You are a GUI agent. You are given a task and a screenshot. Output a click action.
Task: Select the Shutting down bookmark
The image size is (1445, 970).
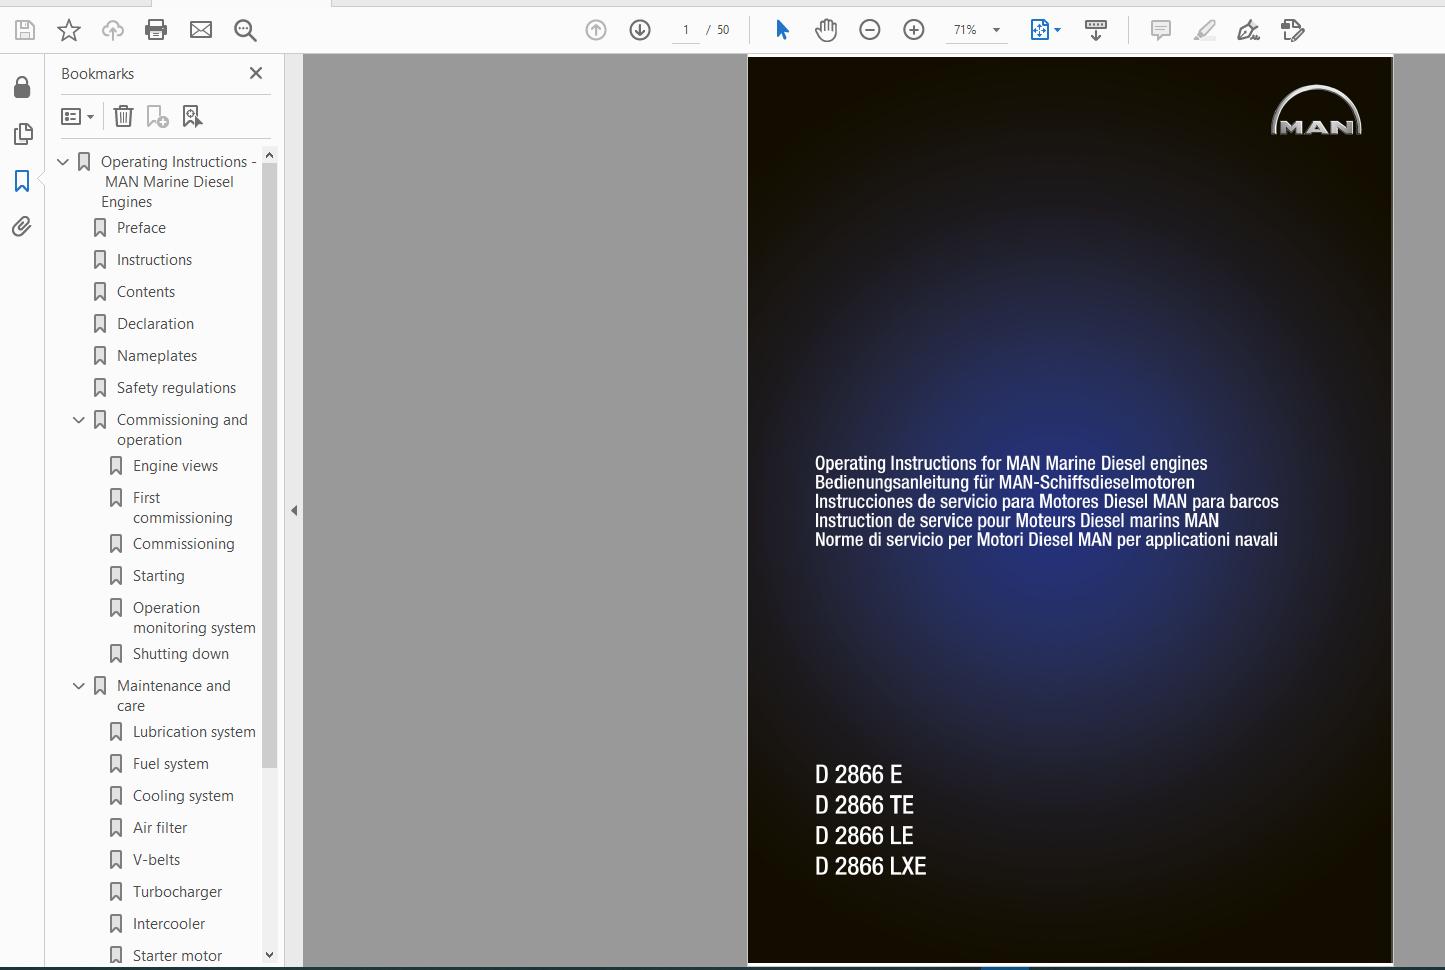(181, 654)
